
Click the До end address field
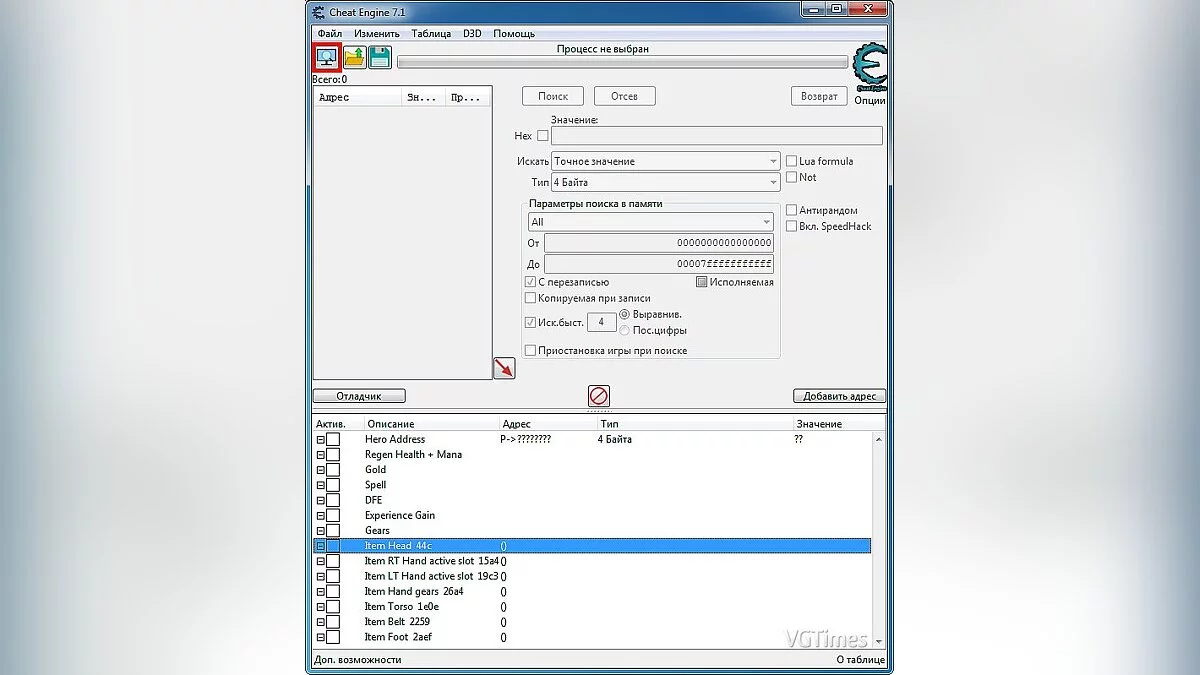click(x=659, y=264)
